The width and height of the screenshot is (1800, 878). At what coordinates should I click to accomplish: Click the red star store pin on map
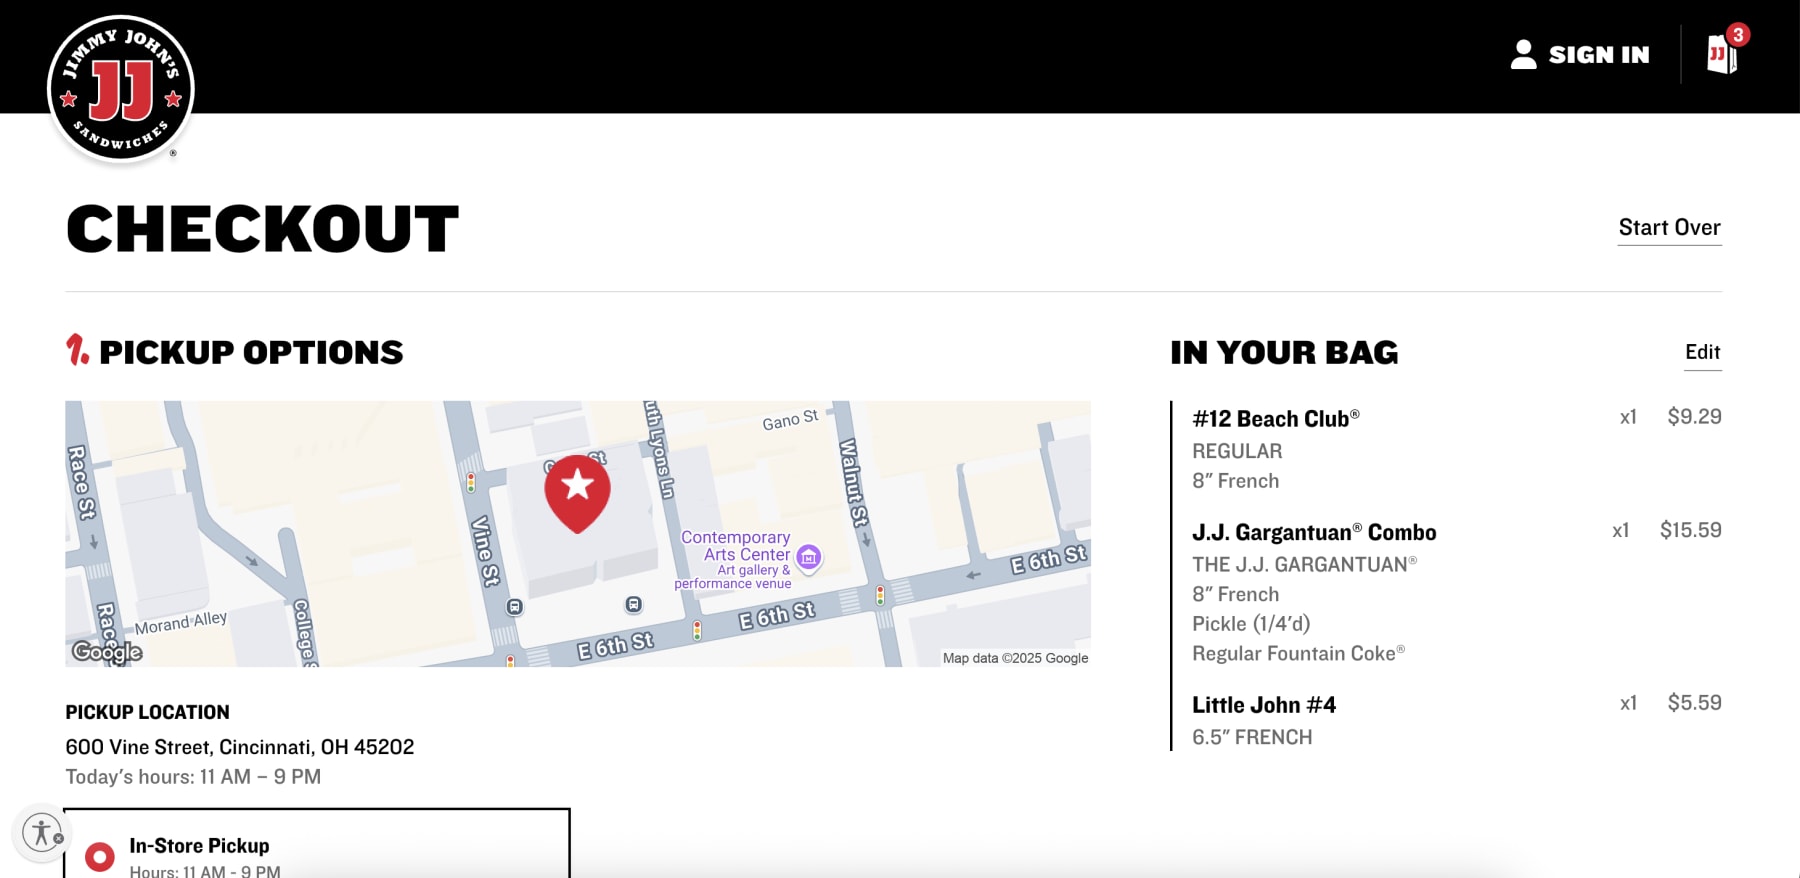coord(577,492)
